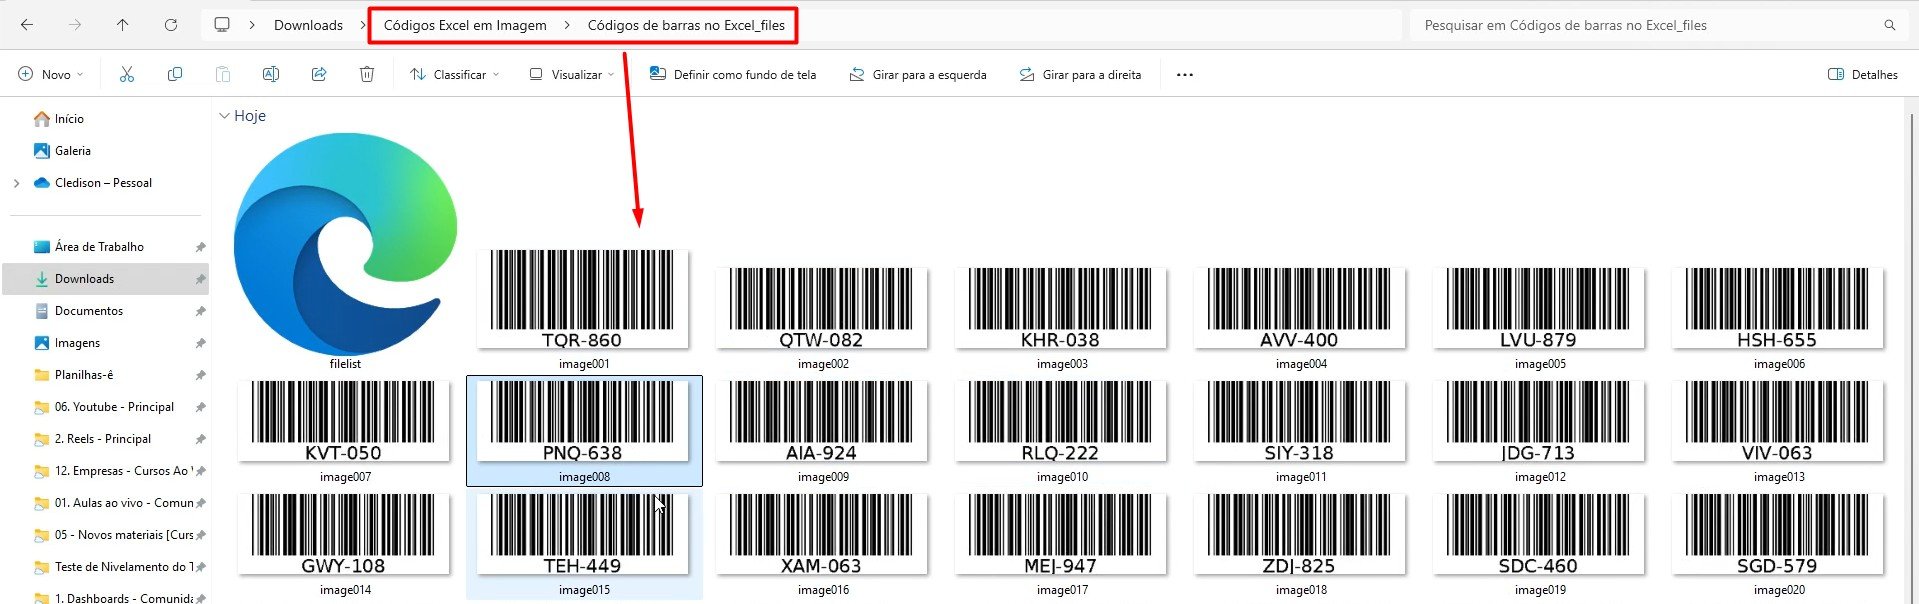Select image003 barcode KHR-038

click(1061, 317)
